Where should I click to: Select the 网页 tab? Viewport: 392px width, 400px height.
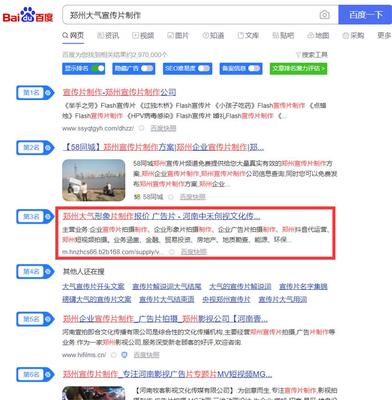(x=73, y=35)
